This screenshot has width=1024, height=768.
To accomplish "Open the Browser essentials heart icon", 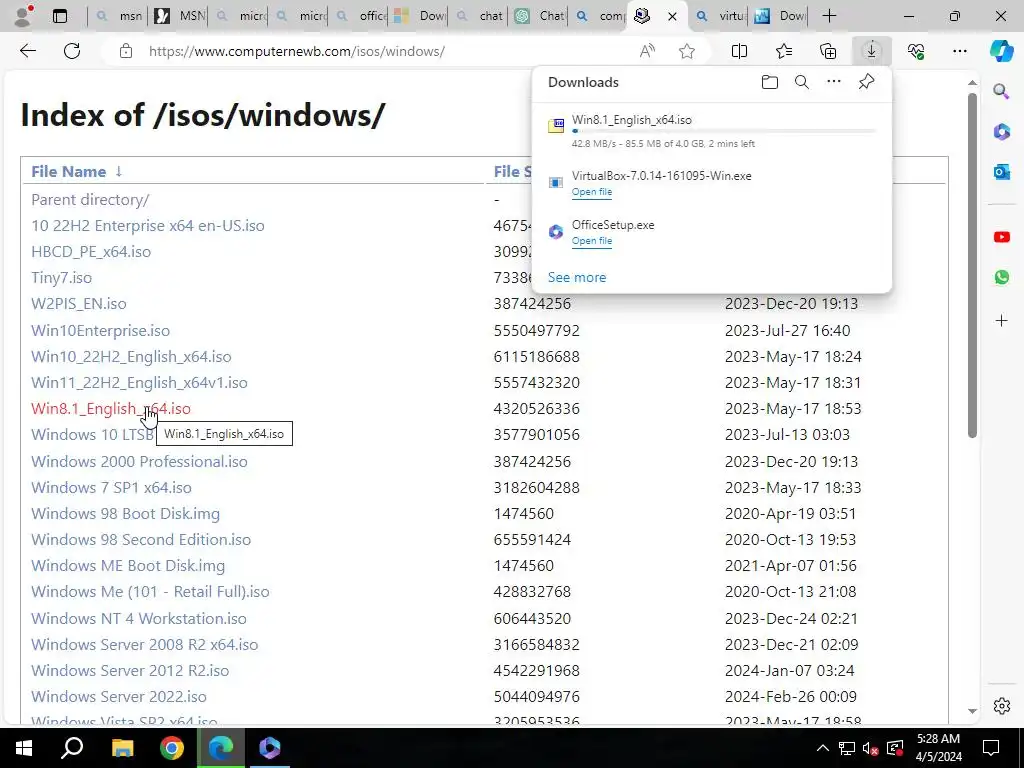I will (x=916, y=51).
